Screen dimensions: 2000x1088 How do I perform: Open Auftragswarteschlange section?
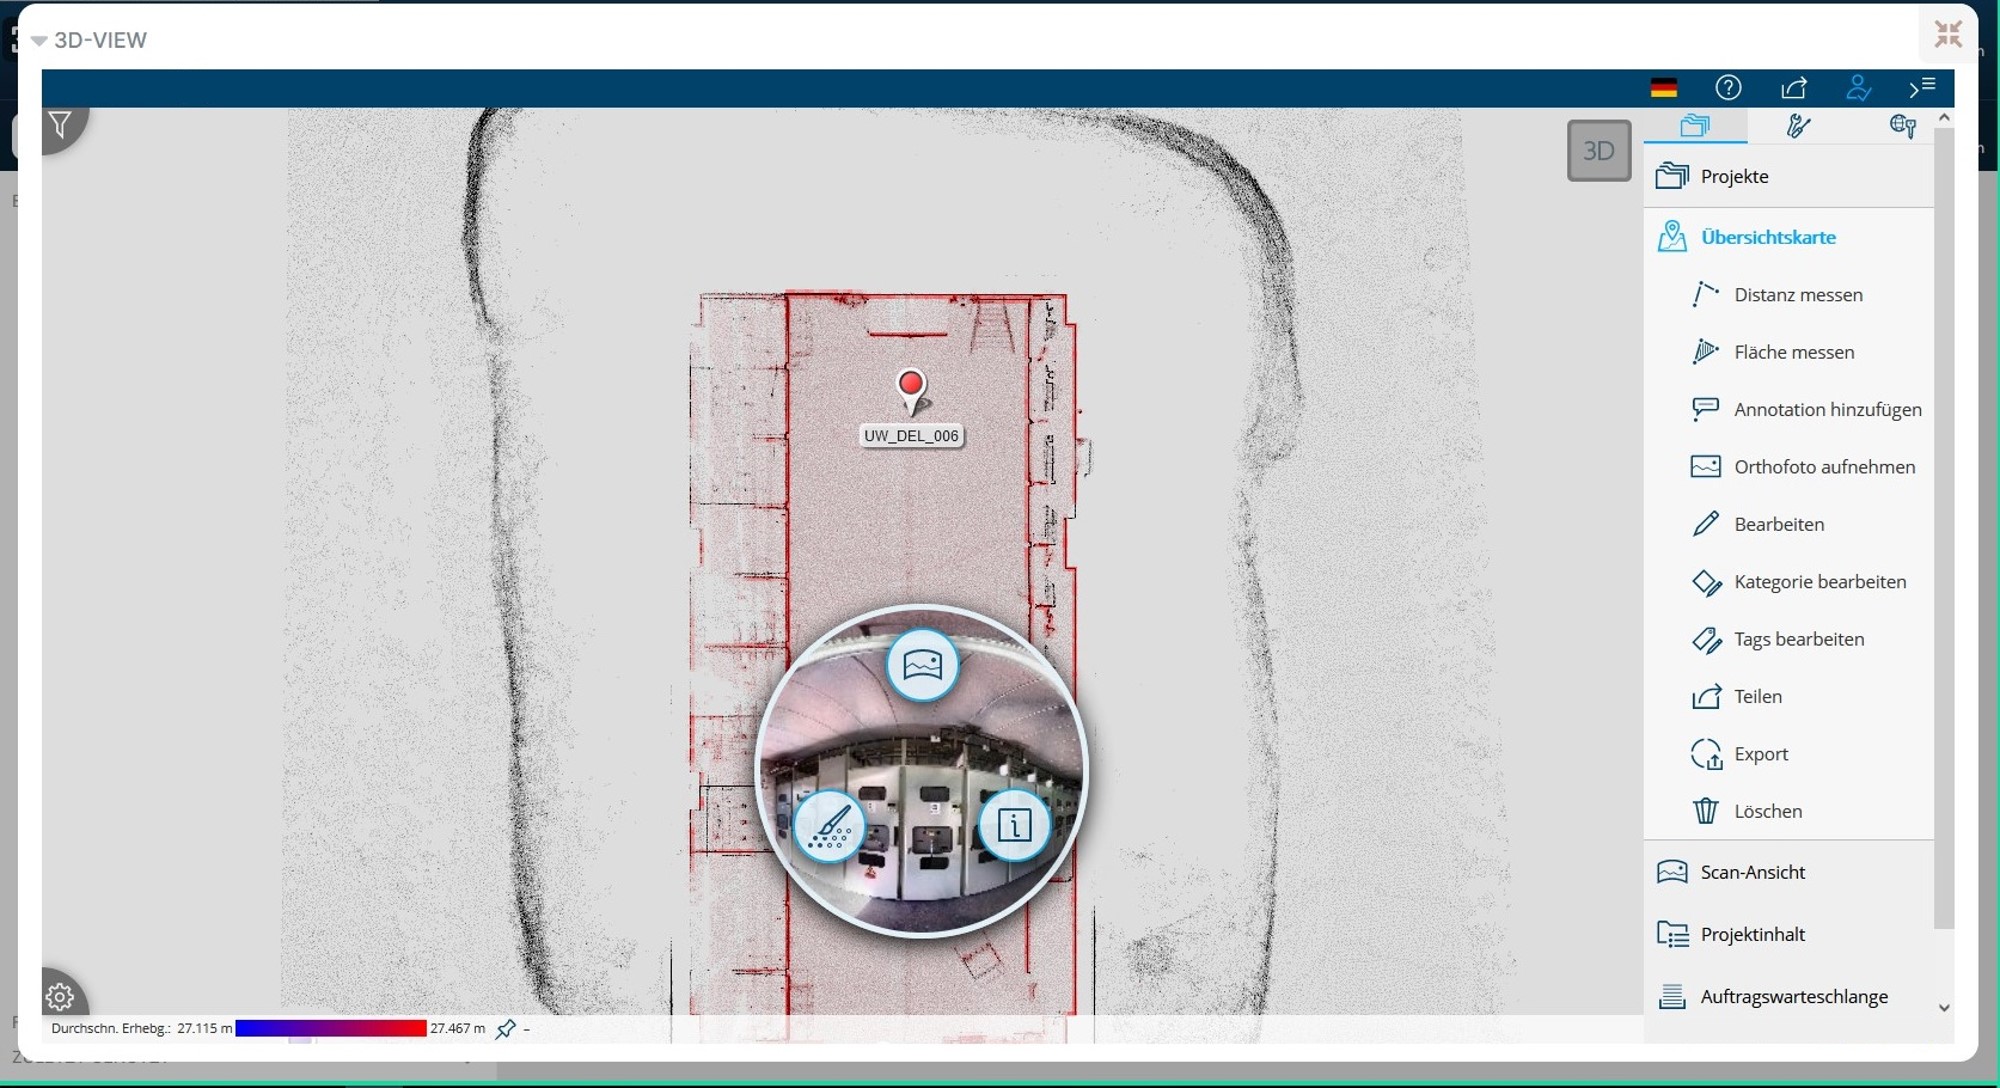point(1789,997)
